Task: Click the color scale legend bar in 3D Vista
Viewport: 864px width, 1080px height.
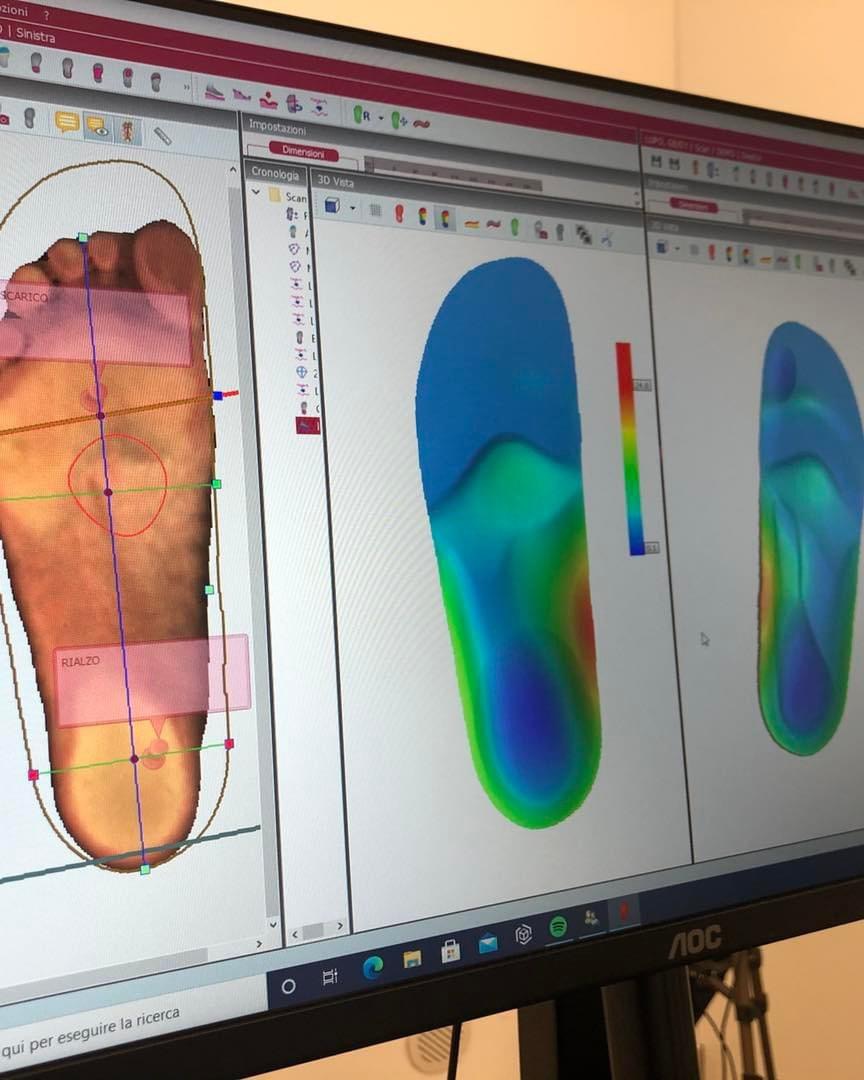Action: (x=631, y=448)
